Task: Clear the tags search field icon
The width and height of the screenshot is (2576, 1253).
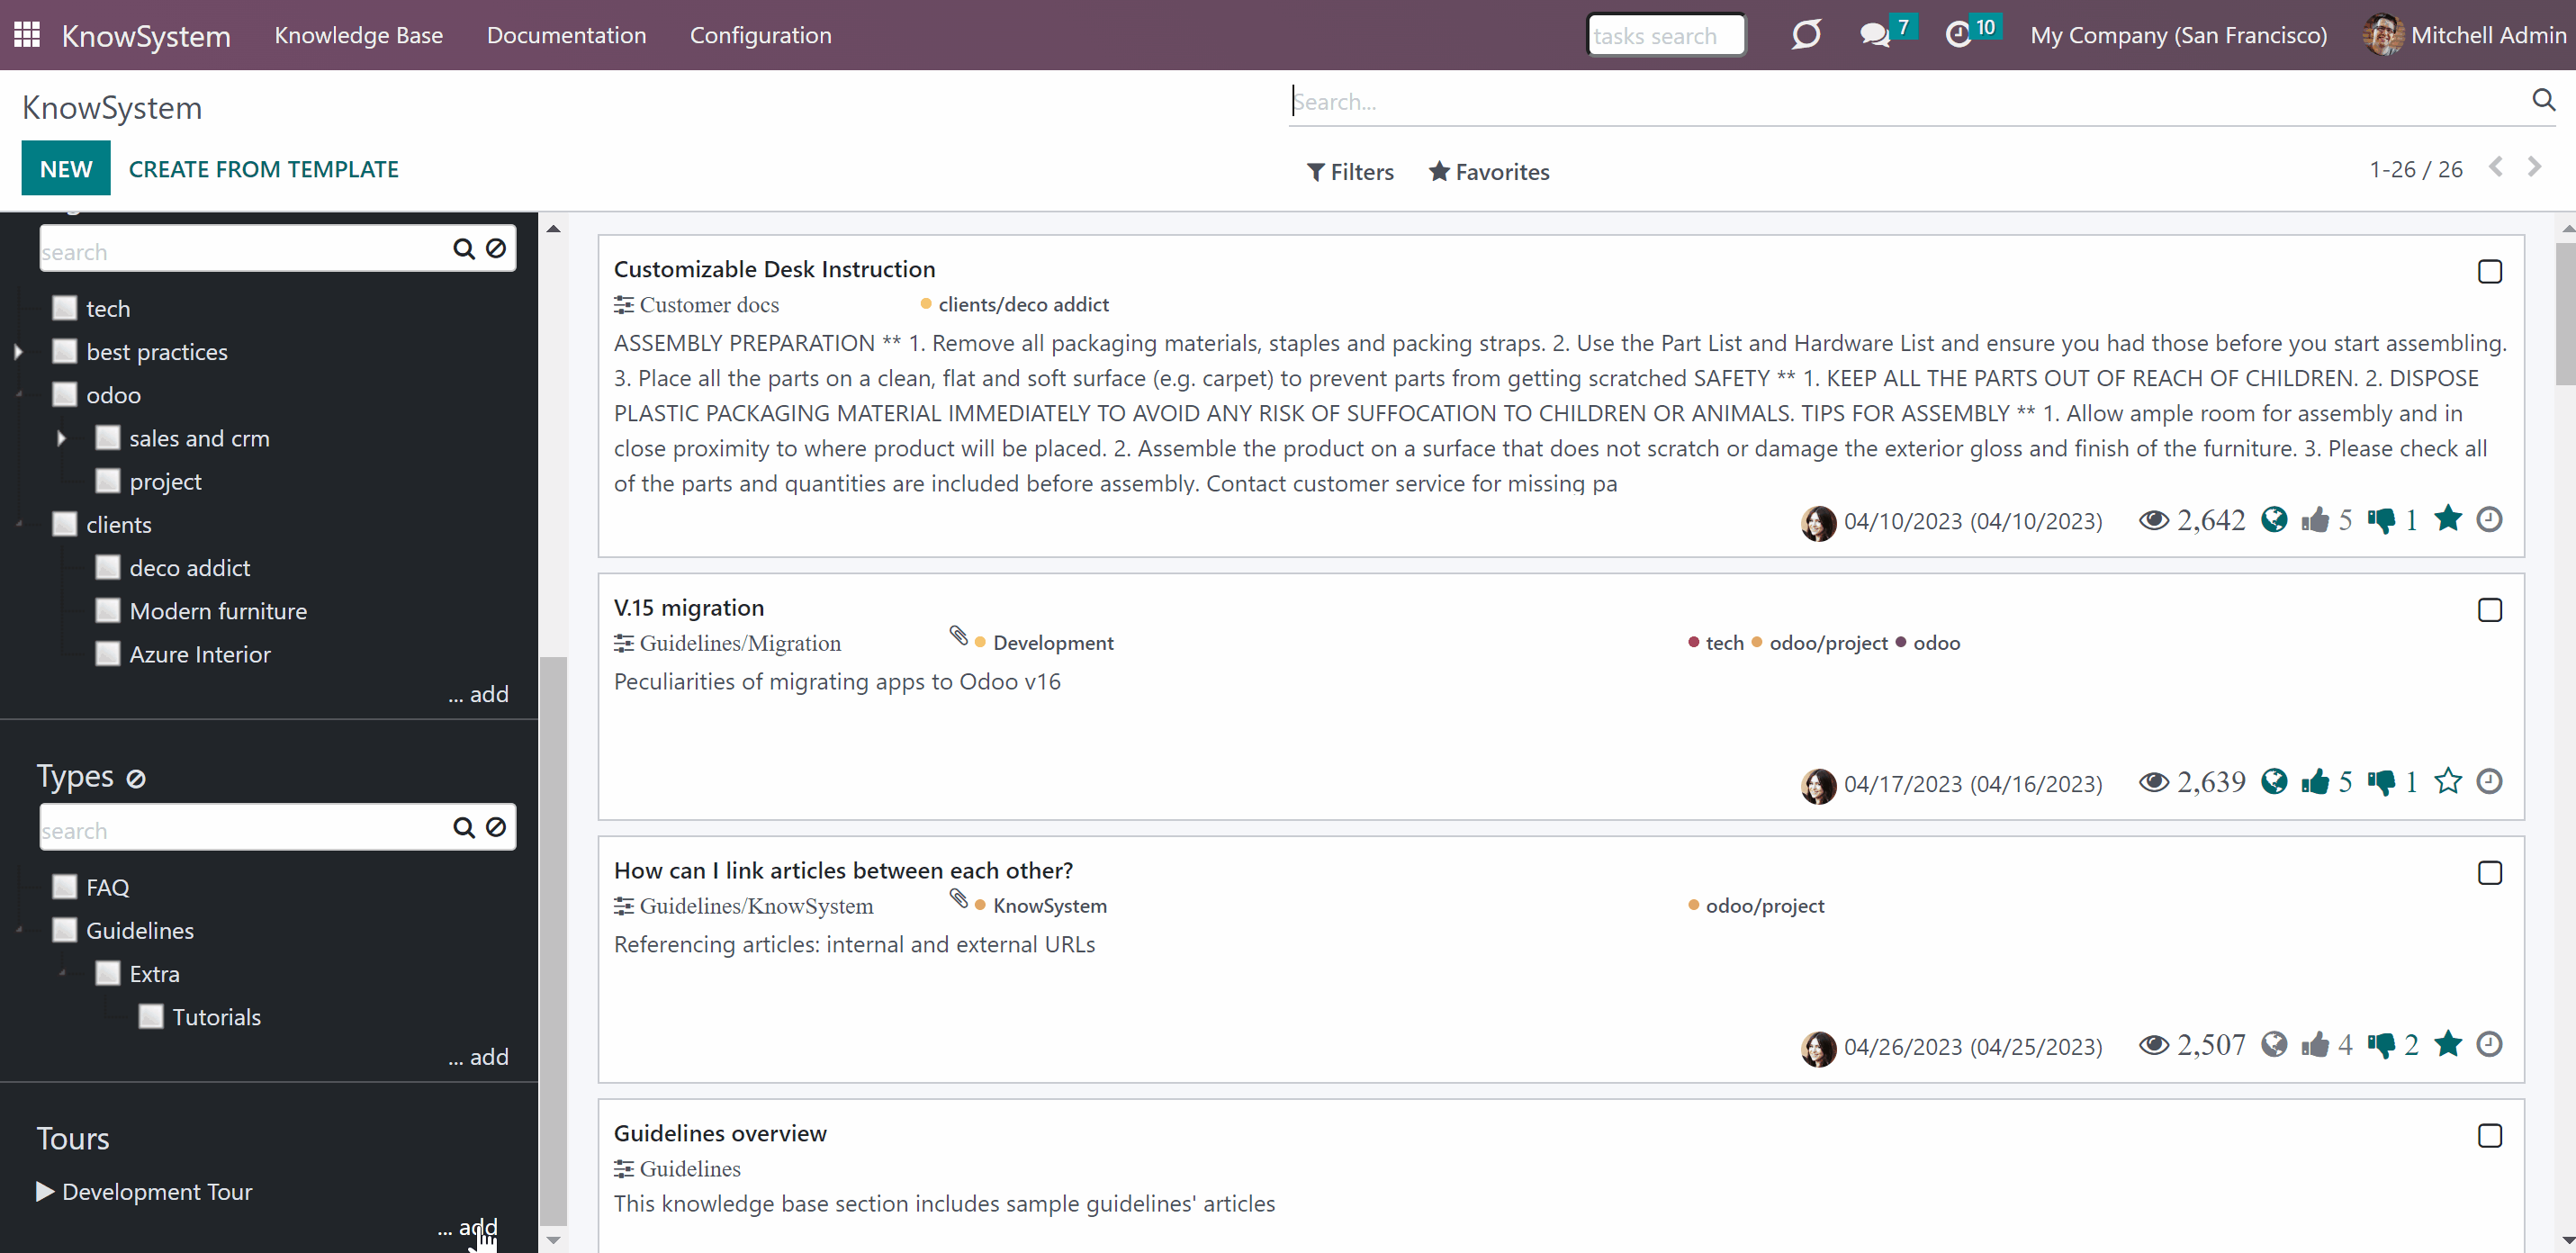Action: [496, 249]
